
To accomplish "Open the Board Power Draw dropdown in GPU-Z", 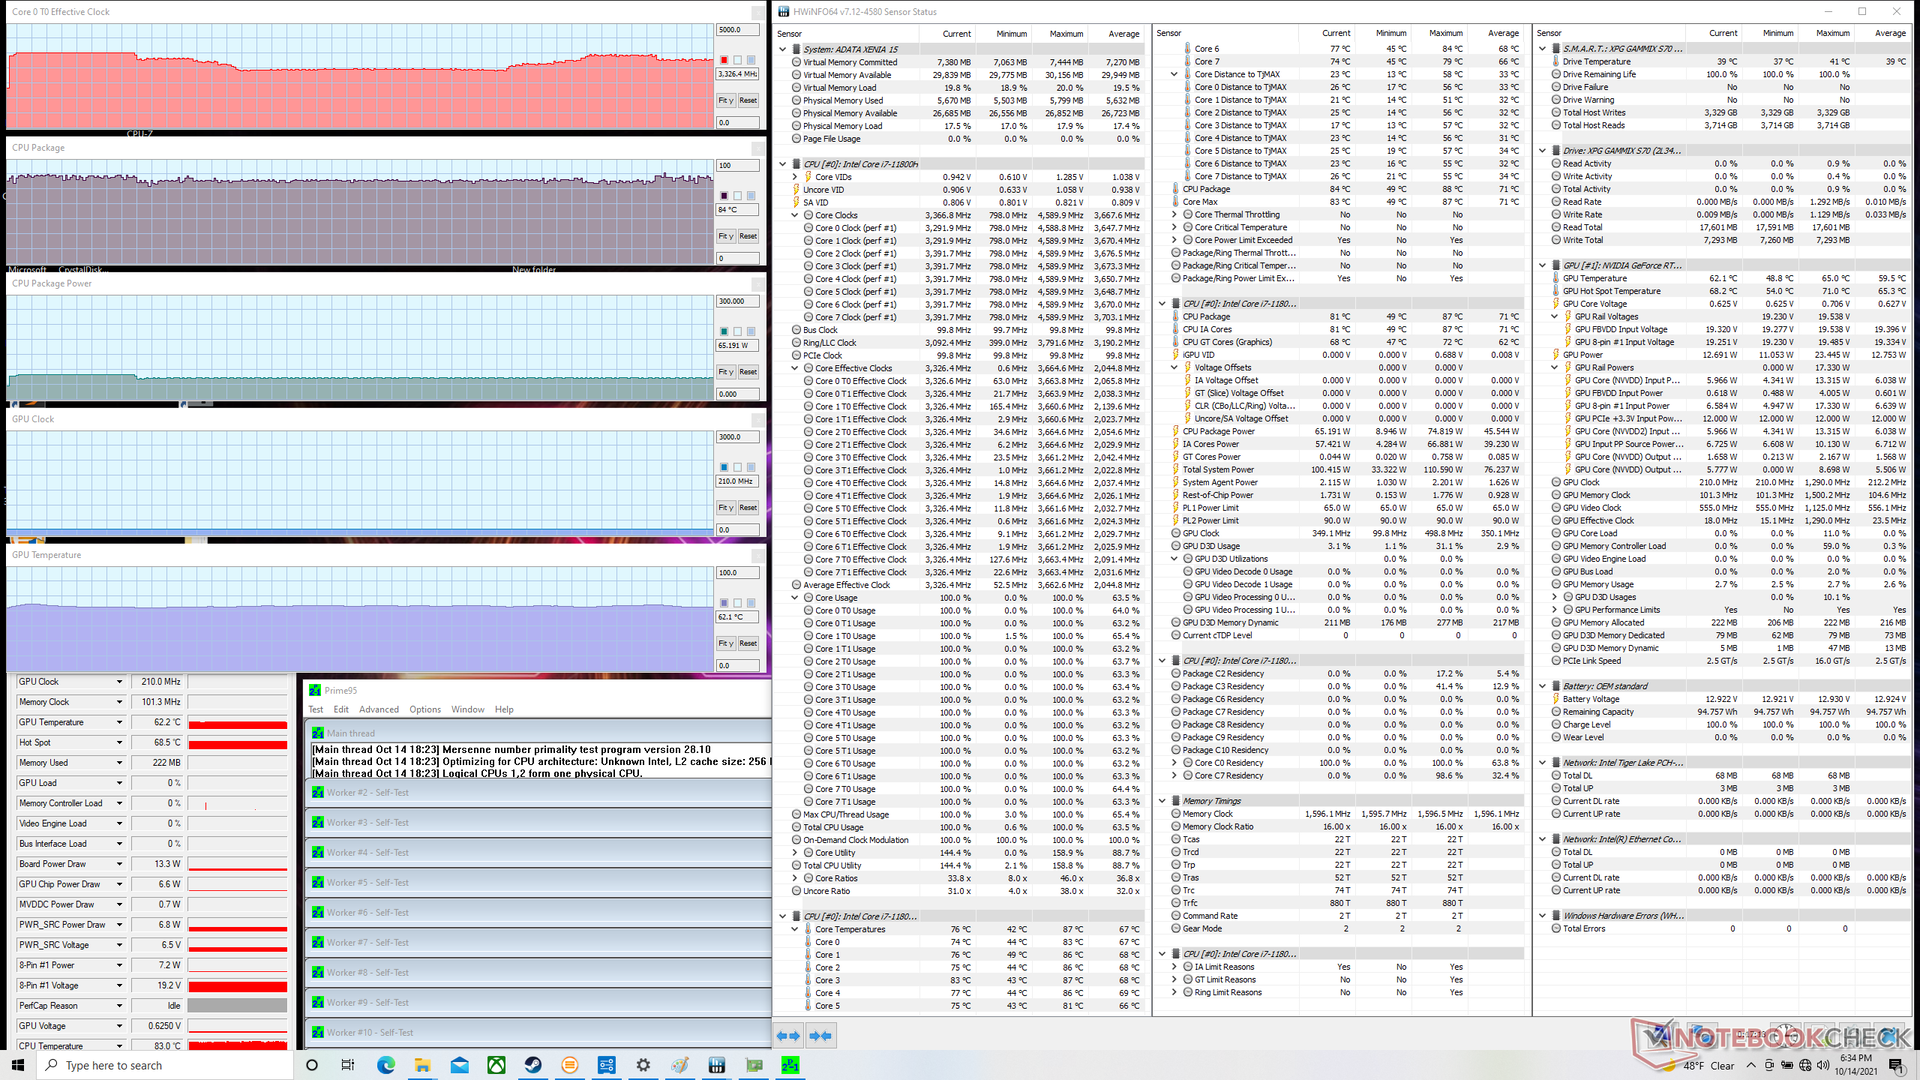I will click(x=119, y=864).
